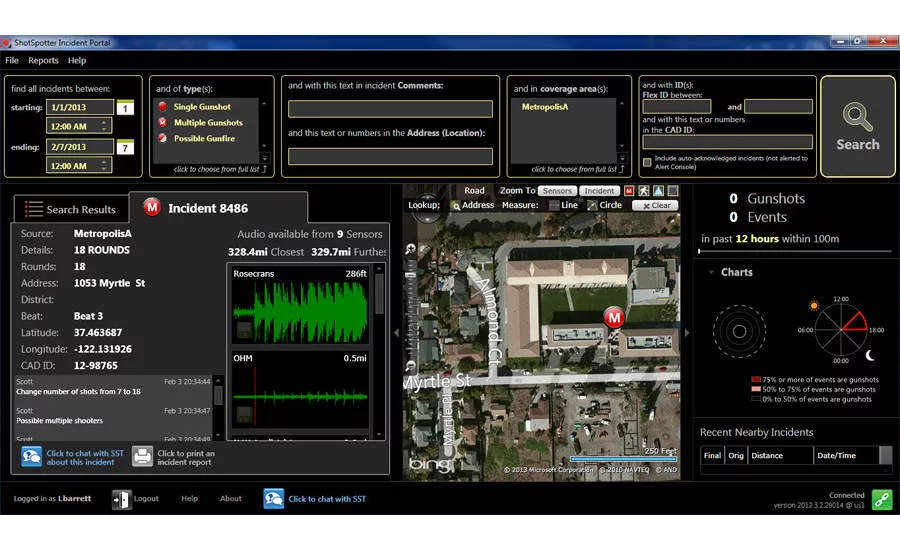Click the second Flex ID field

778,106
